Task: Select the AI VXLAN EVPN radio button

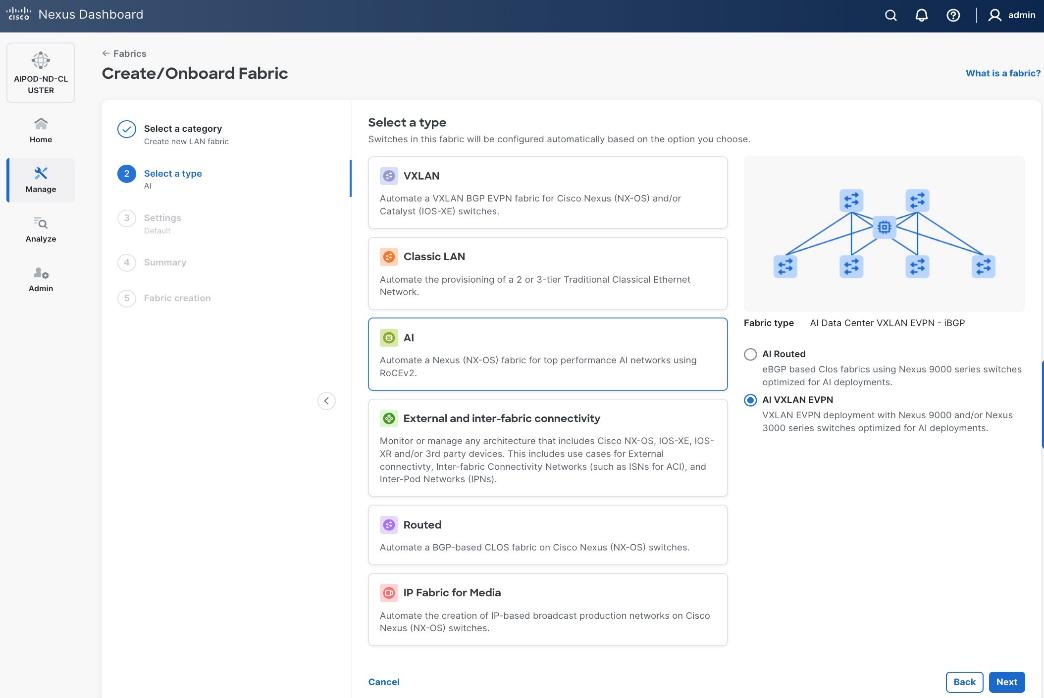Action: coord(750,400)
